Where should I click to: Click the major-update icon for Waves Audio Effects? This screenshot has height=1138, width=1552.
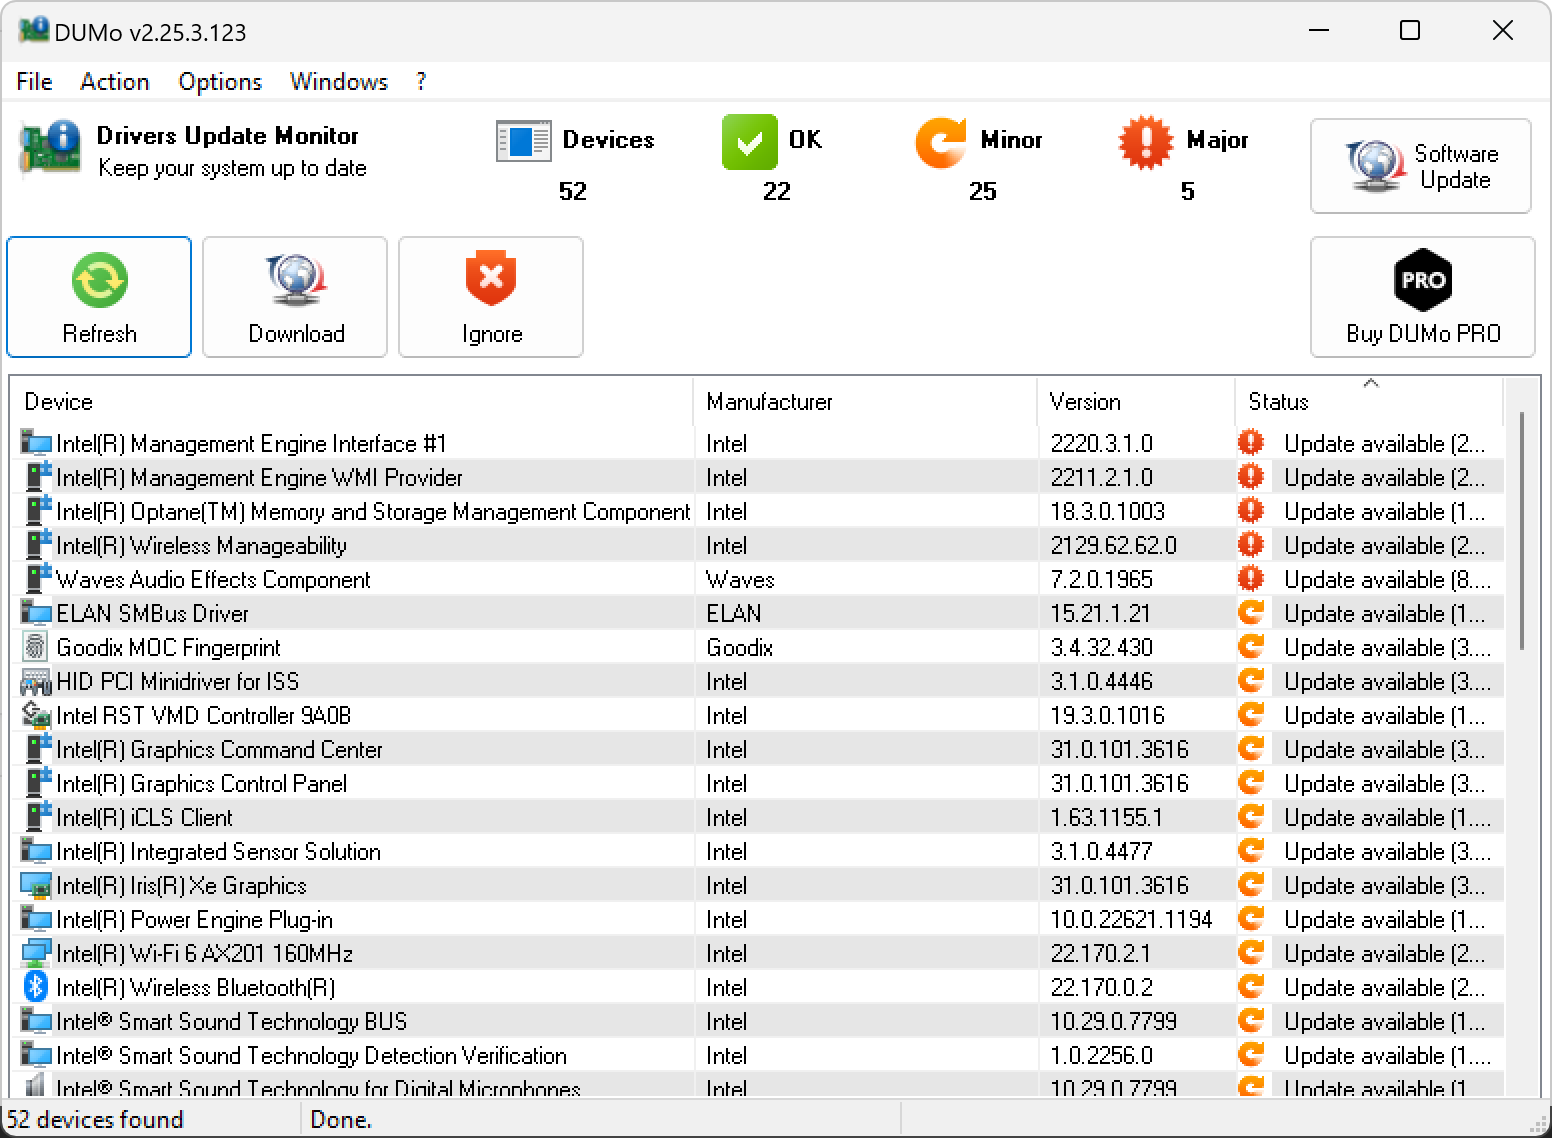[1251, 578]
